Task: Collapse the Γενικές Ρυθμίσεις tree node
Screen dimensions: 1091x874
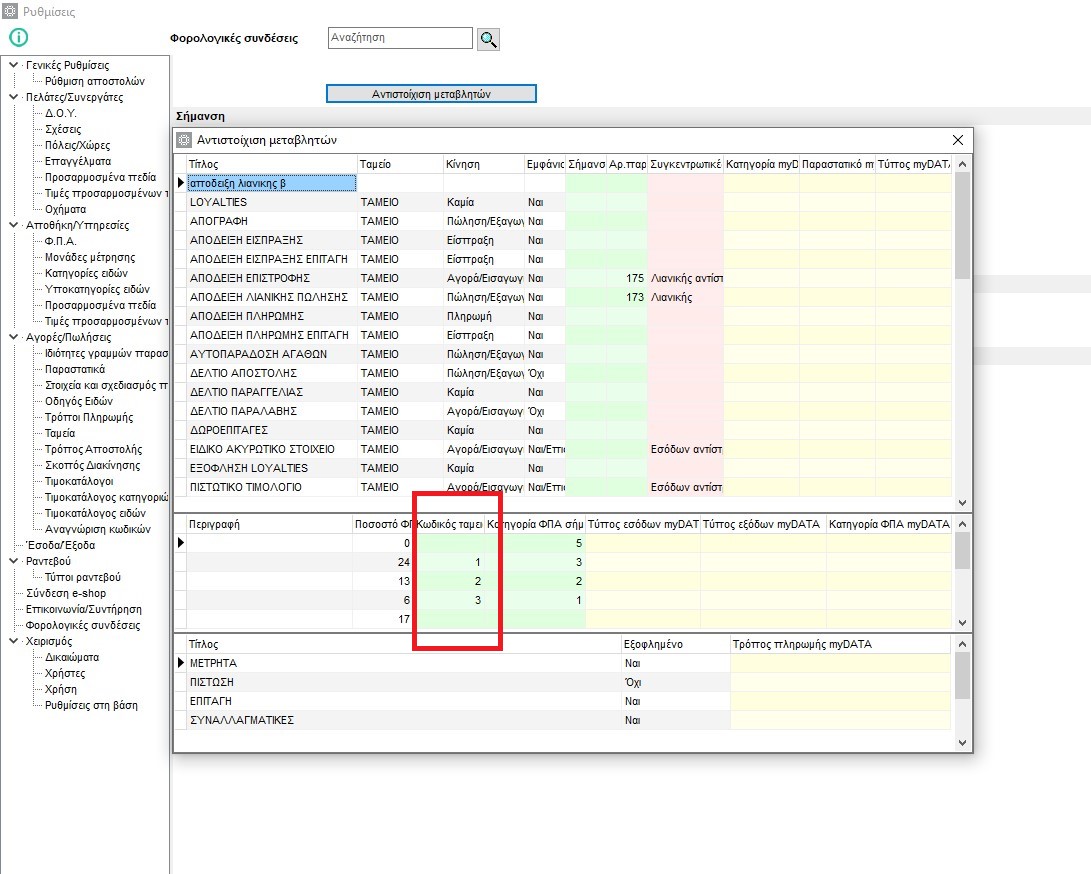Action: tap(13, 65)
